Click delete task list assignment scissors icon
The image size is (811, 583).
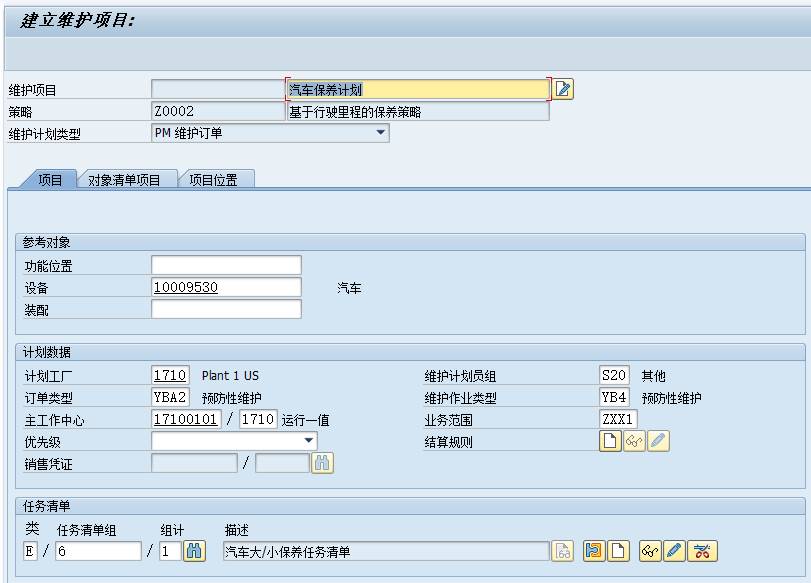pos(702,551)
